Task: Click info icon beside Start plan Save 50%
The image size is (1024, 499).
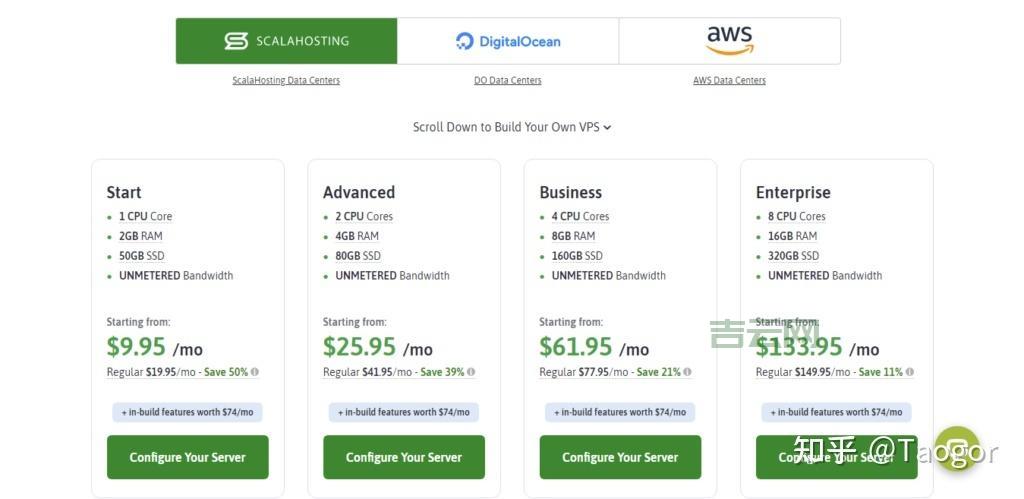Action: (255, 372)
